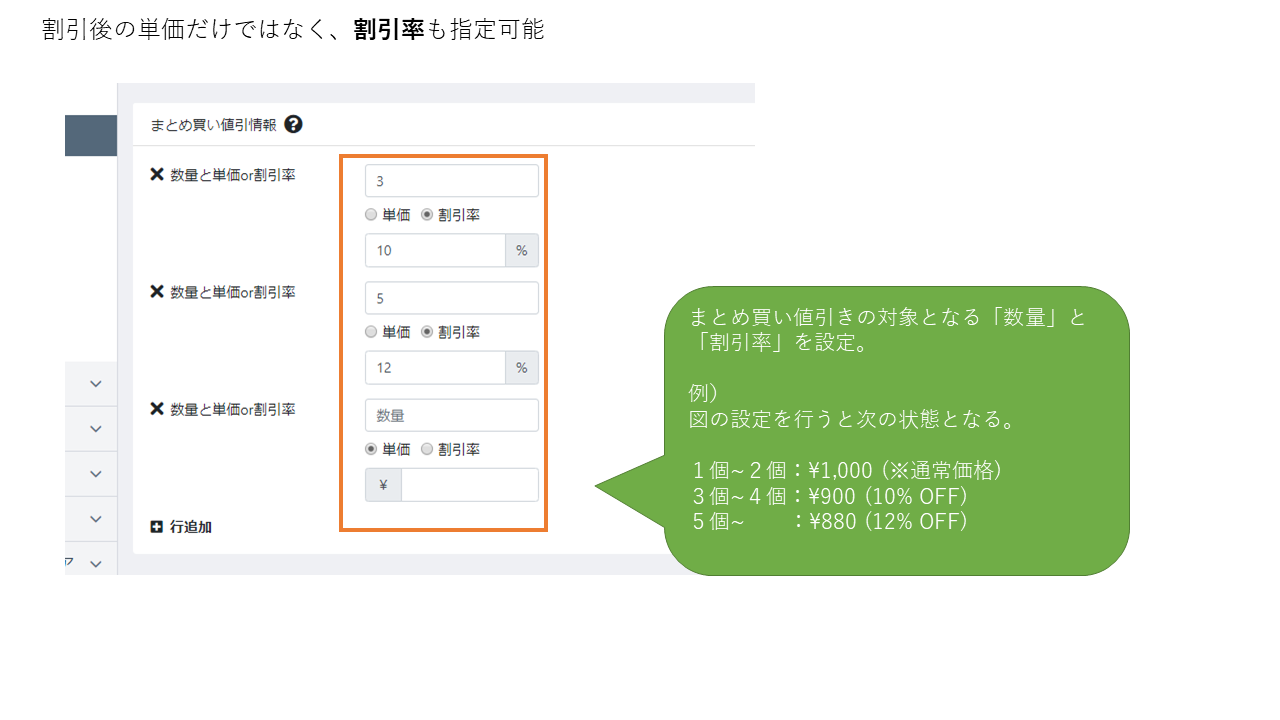Click the quantity field containing 3
1280x720 pixels.
point(451,181)
